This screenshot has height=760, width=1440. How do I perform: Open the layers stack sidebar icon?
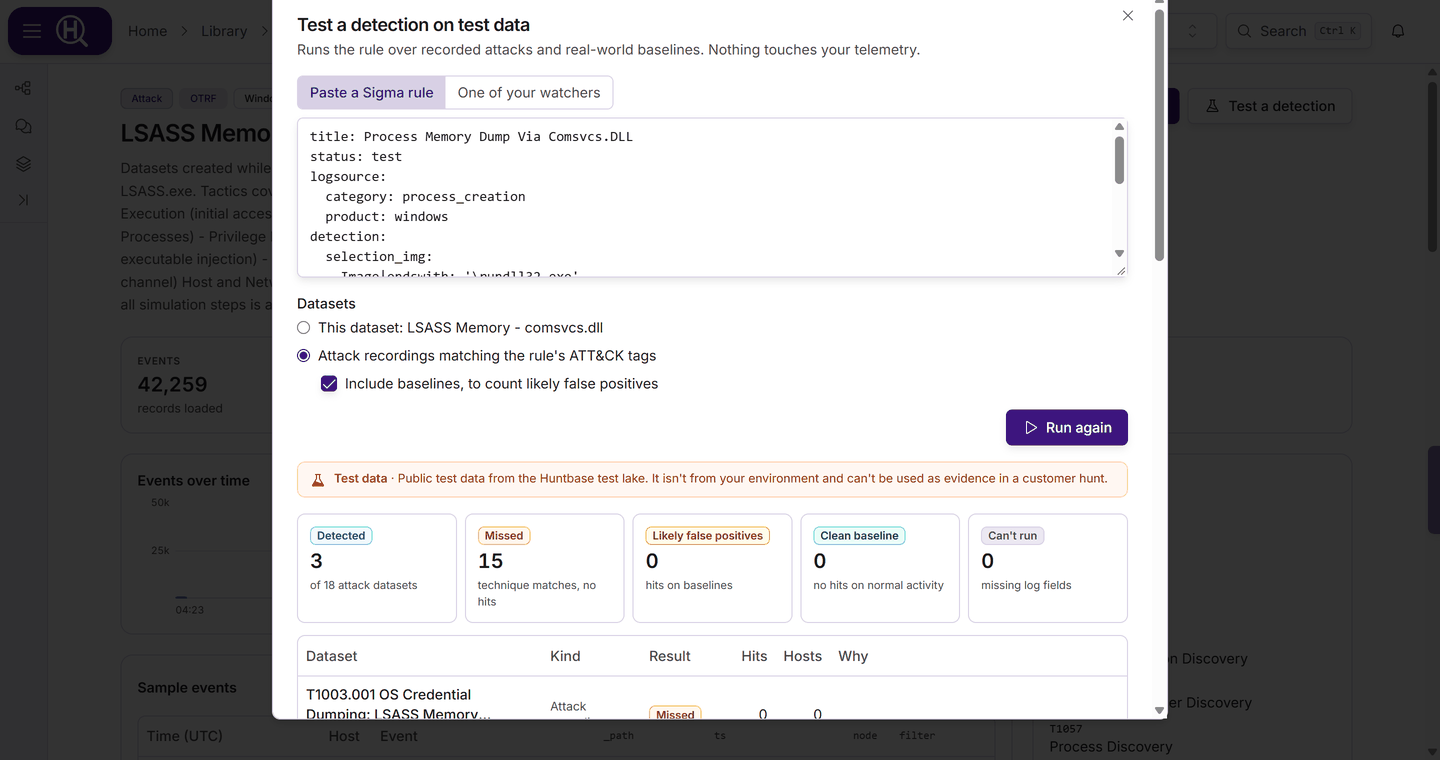23,164
